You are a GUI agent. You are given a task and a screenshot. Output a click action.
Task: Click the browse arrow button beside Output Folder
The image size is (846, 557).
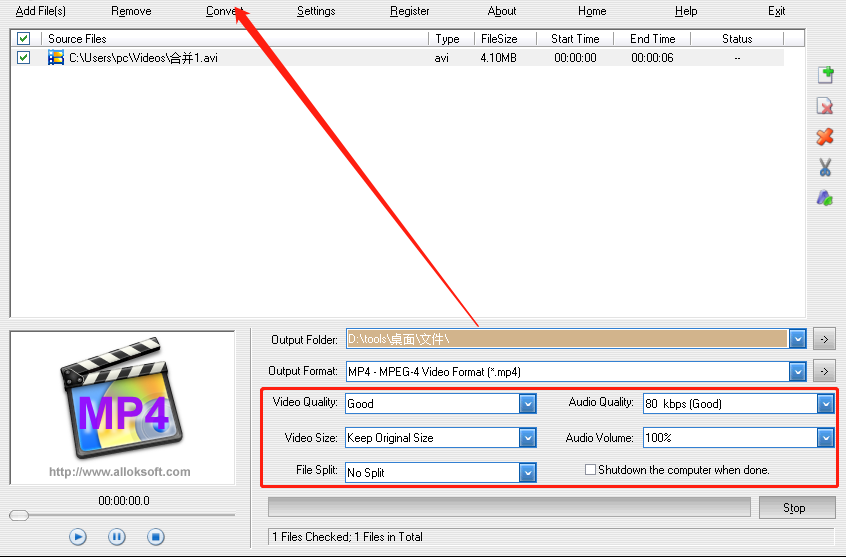click(x=824, y=339)
